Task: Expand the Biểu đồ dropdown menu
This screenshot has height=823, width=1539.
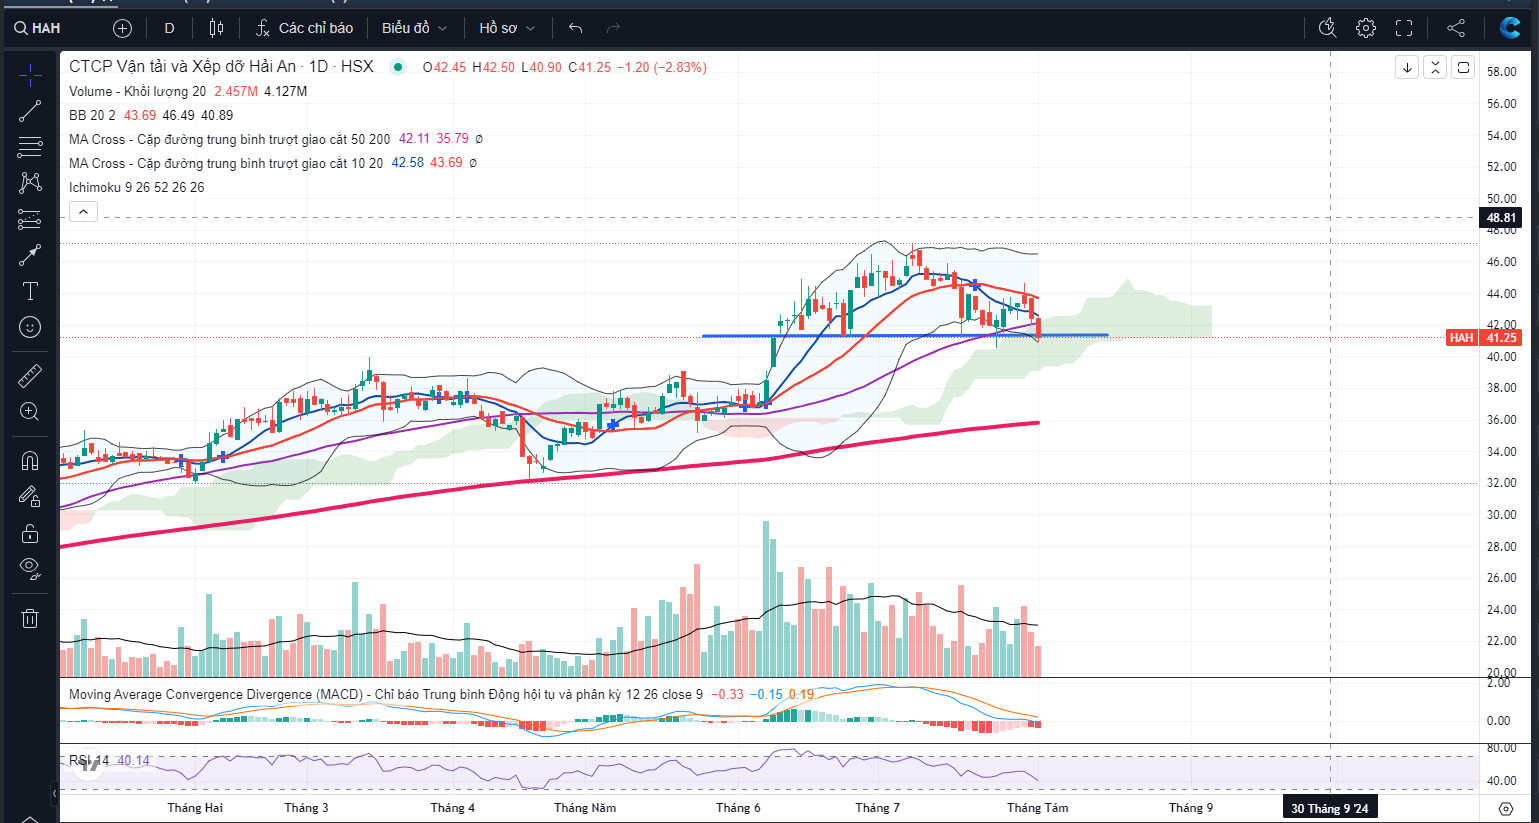Action: point(414,28)
